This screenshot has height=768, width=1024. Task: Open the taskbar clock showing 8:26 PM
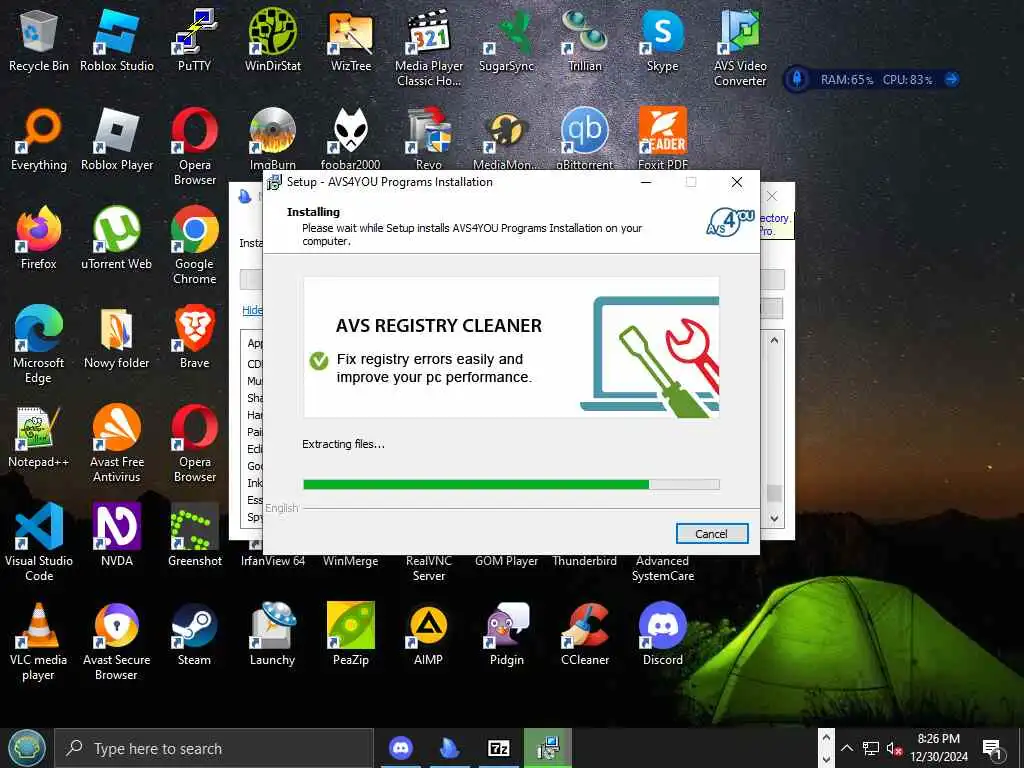point(939,748)
